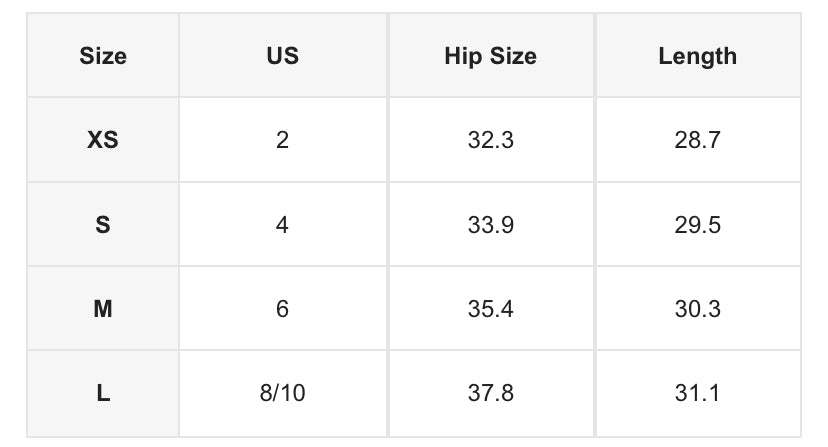Select the S size row label

pyautogui.click(x=103, y=225)
